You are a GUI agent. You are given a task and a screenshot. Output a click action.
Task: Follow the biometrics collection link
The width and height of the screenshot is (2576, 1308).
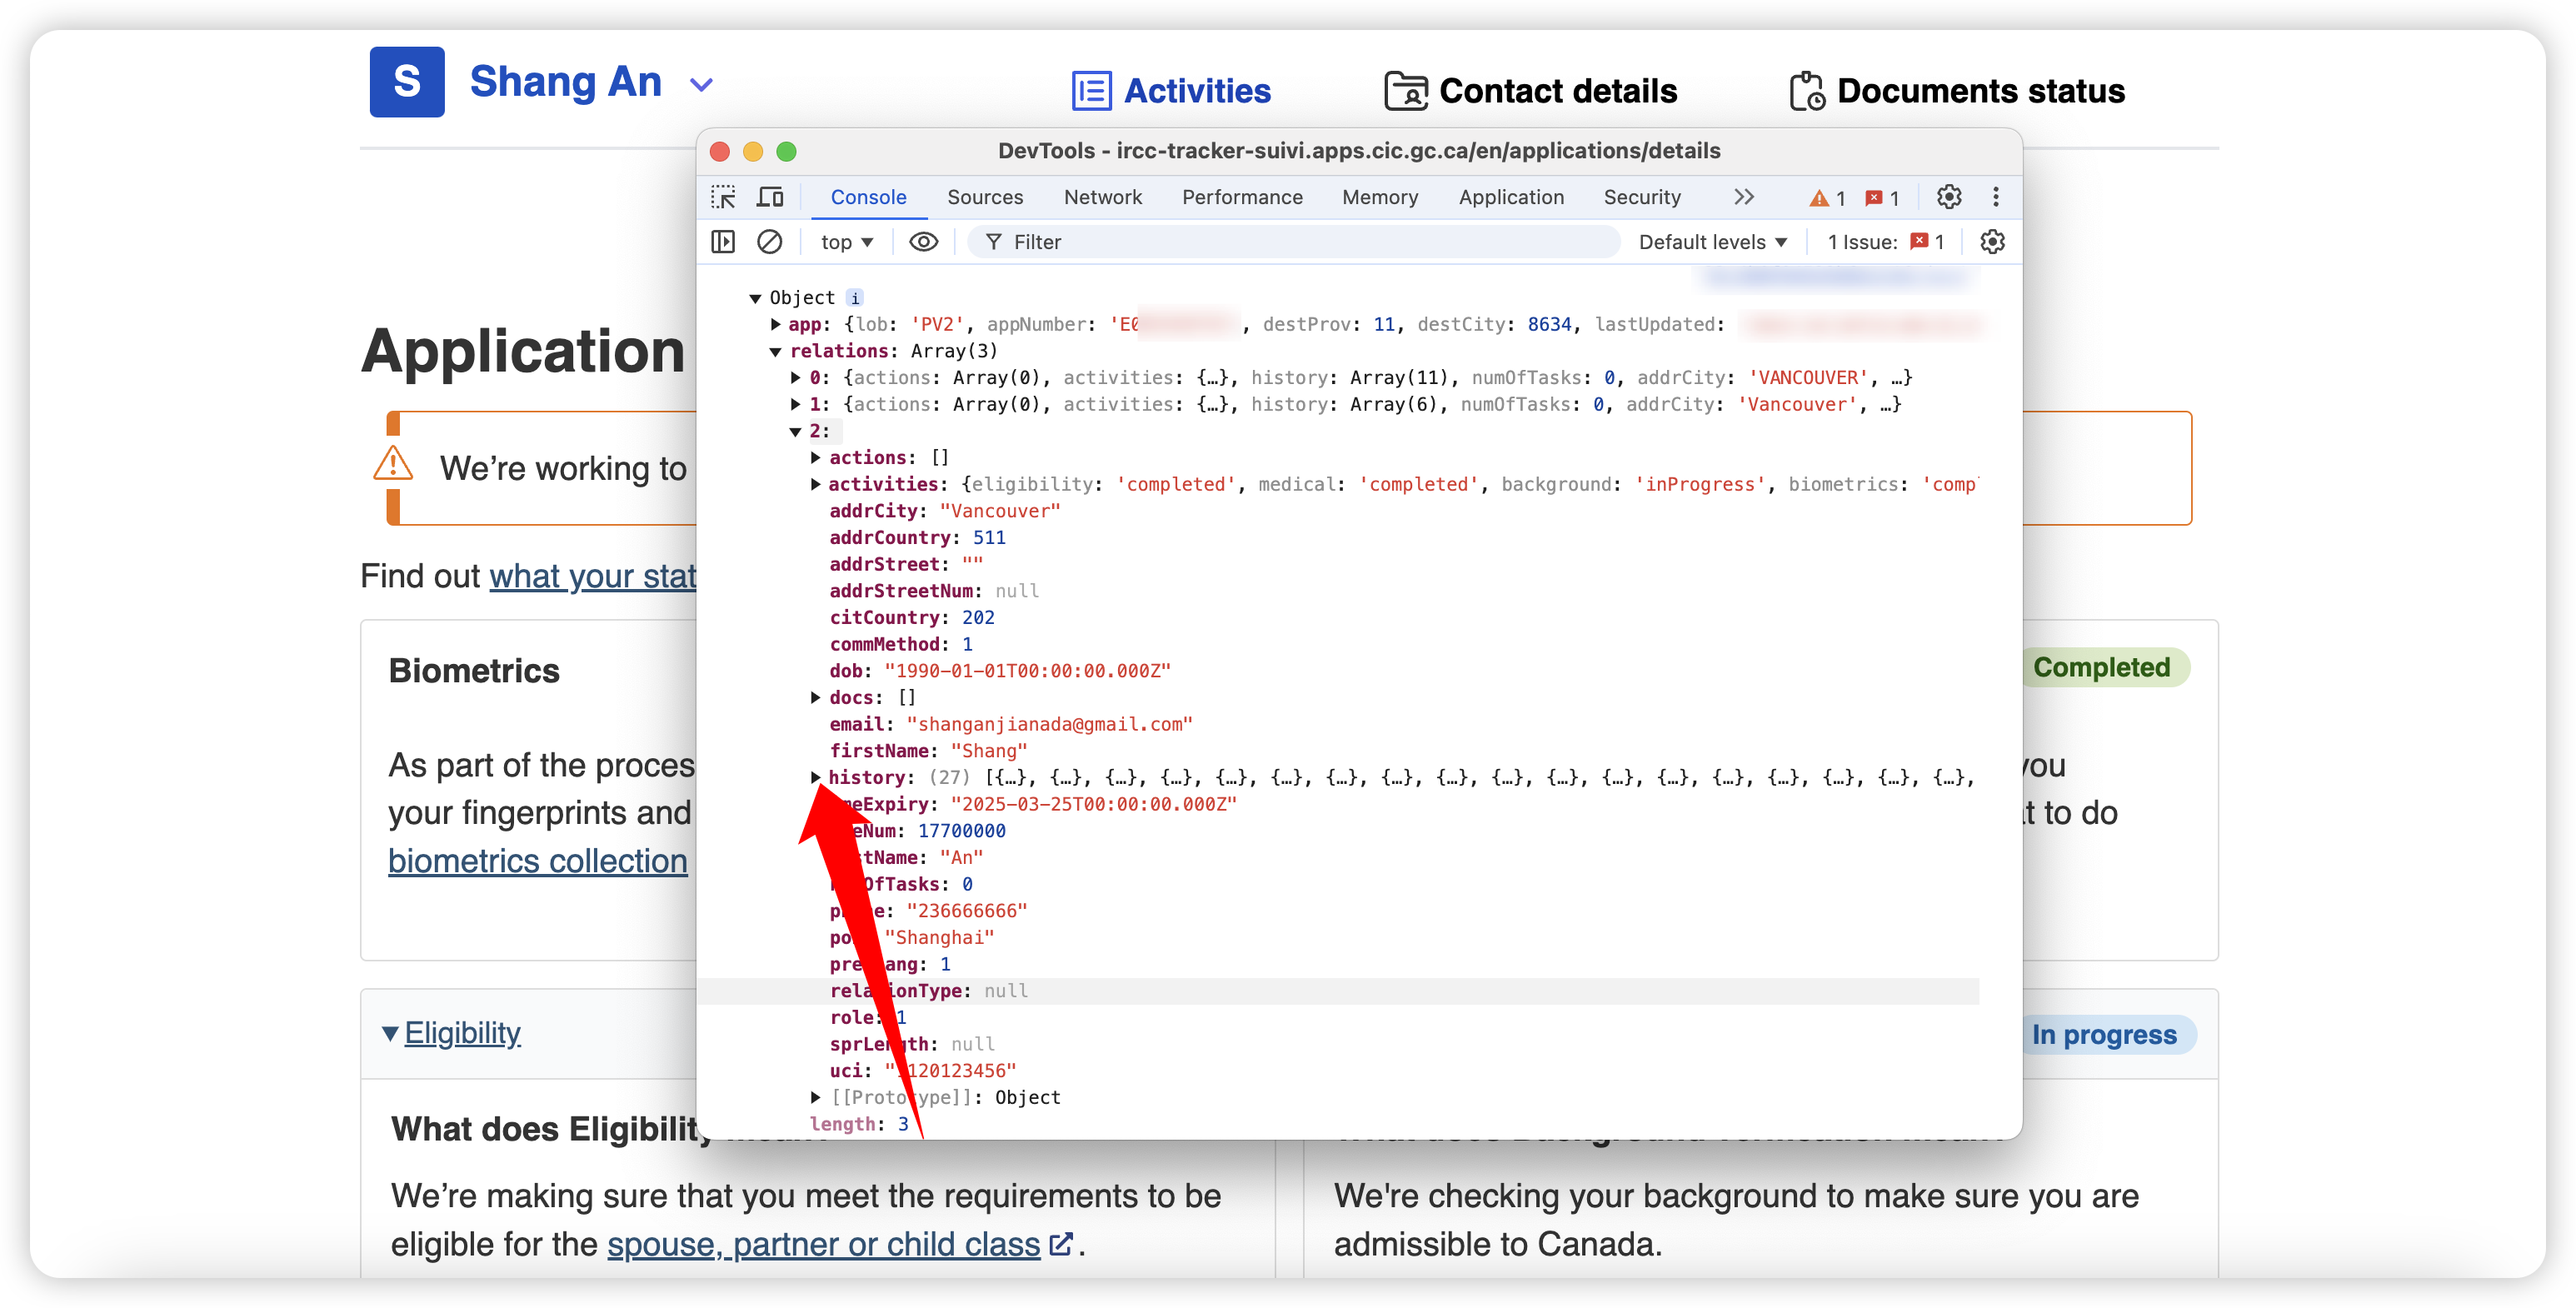[x=538, y=861]
